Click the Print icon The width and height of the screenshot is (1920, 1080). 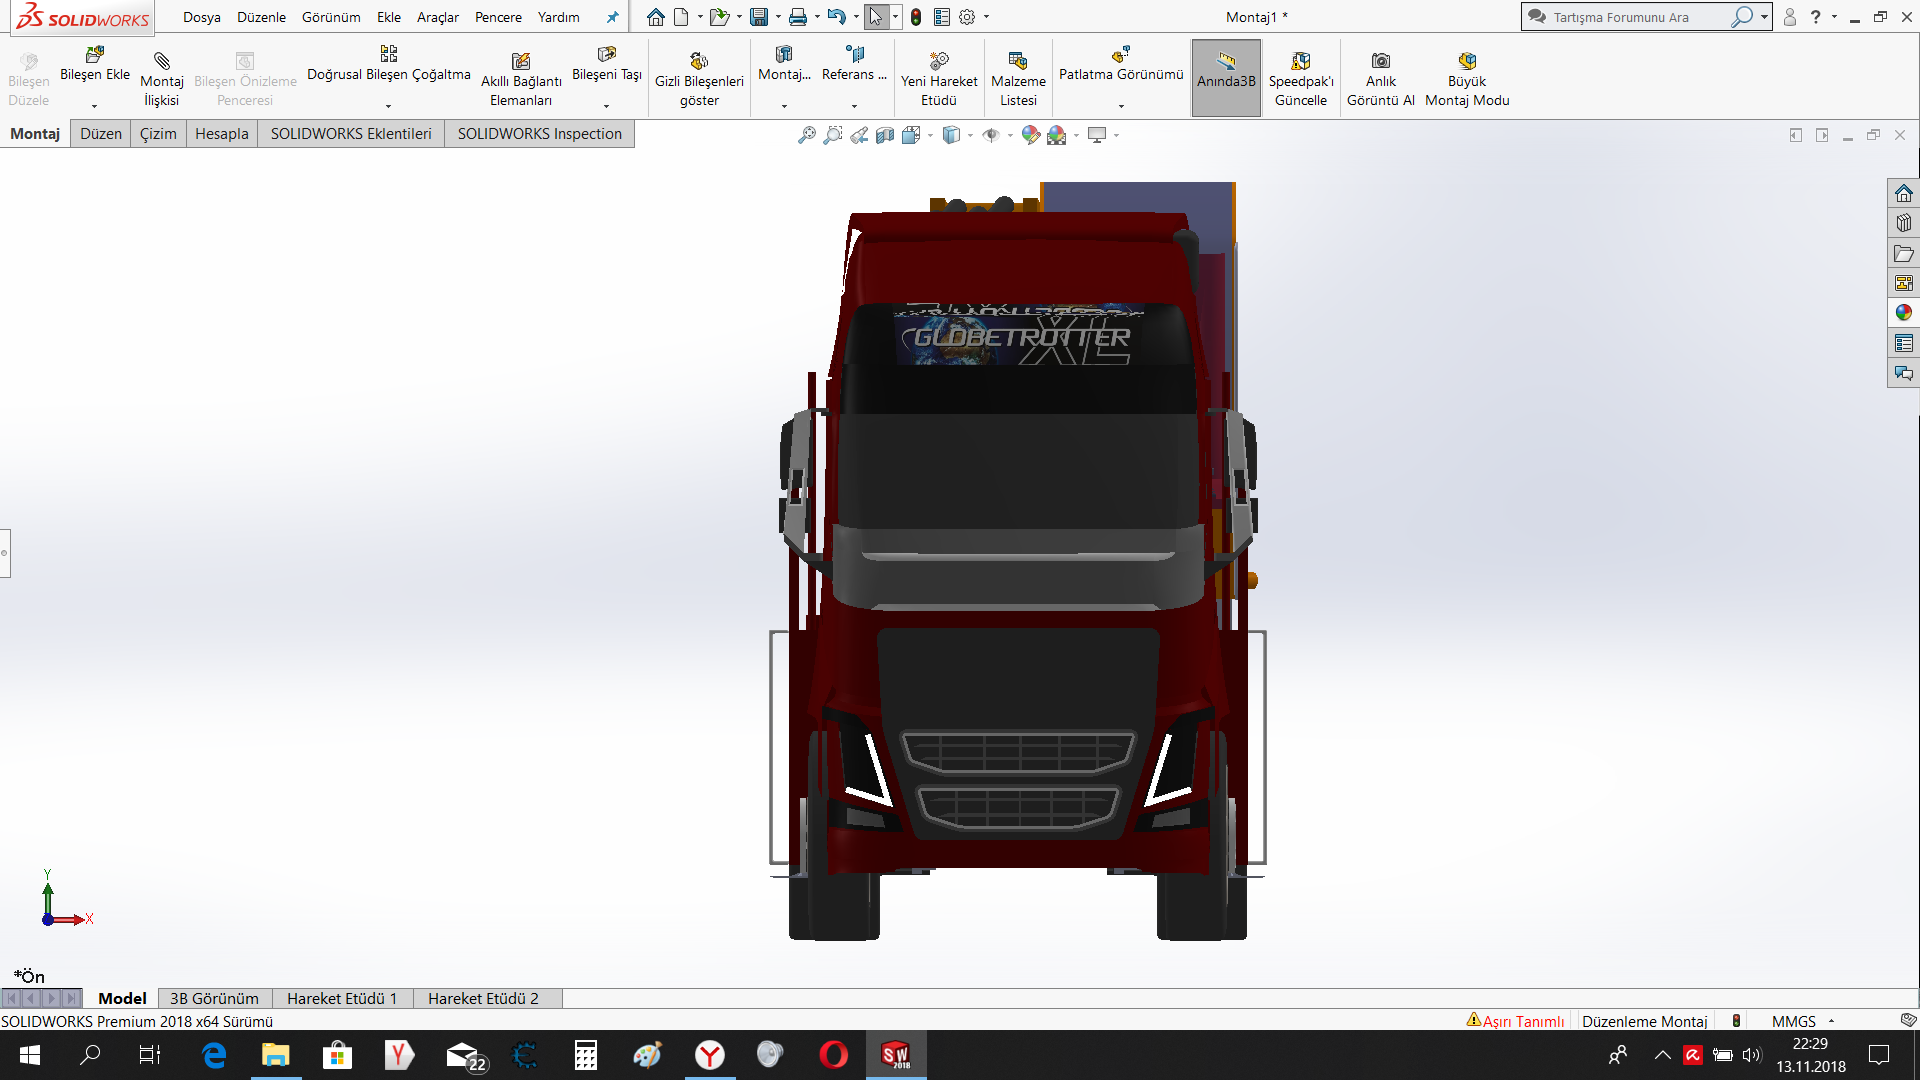point(798,17)
